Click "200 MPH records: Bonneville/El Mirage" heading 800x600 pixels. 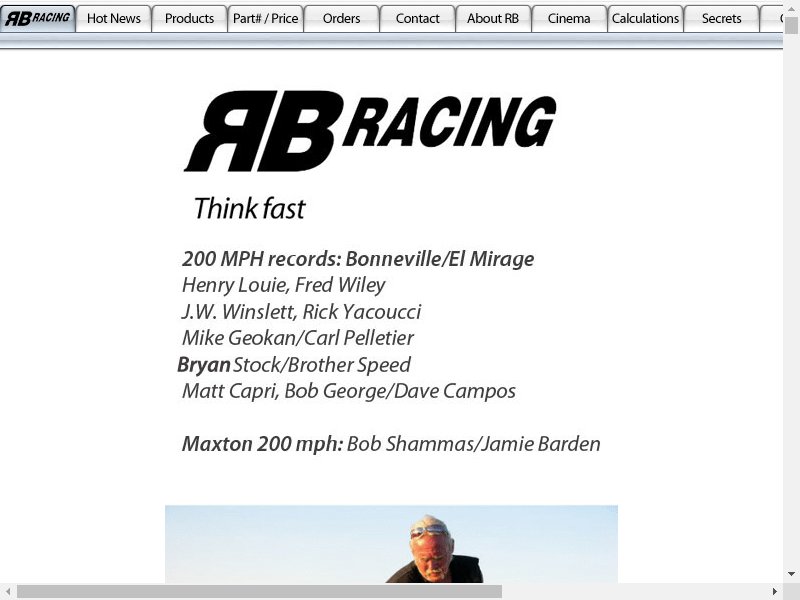pos(358,259)
